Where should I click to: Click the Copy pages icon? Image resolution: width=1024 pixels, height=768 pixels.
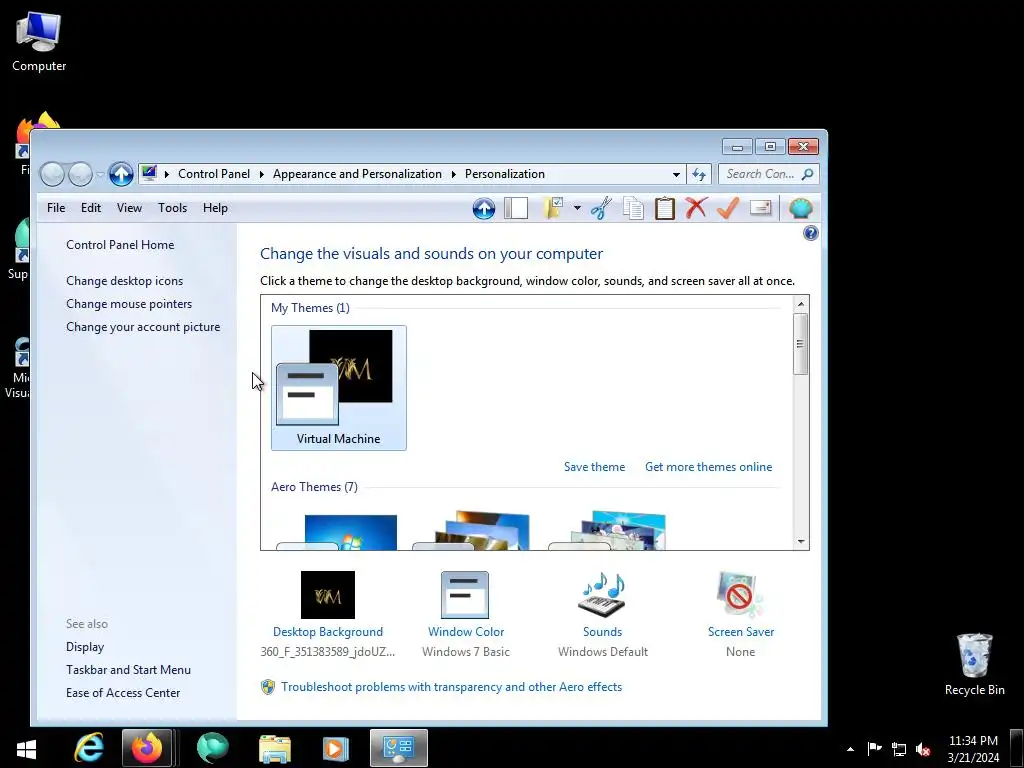(633, 208)
